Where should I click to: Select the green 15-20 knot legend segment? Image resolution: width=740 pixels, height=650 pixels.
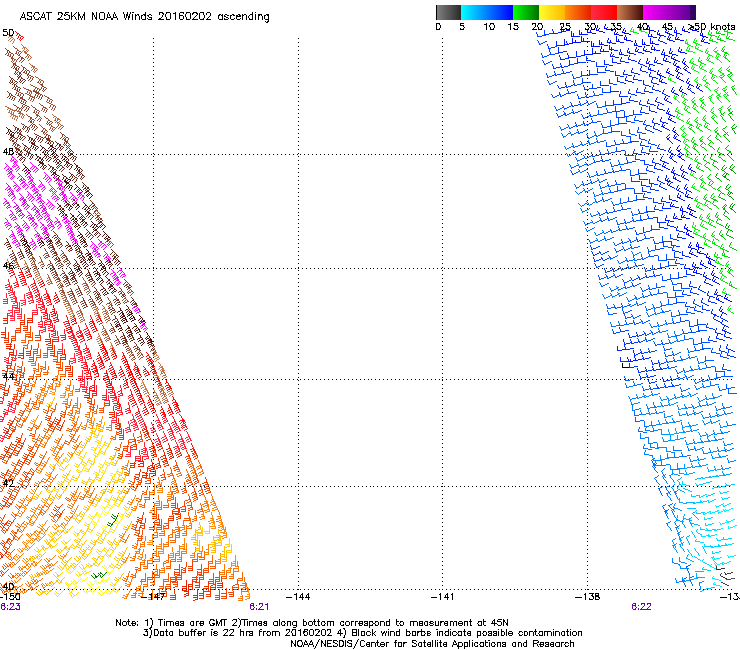(x=526, y=12)
